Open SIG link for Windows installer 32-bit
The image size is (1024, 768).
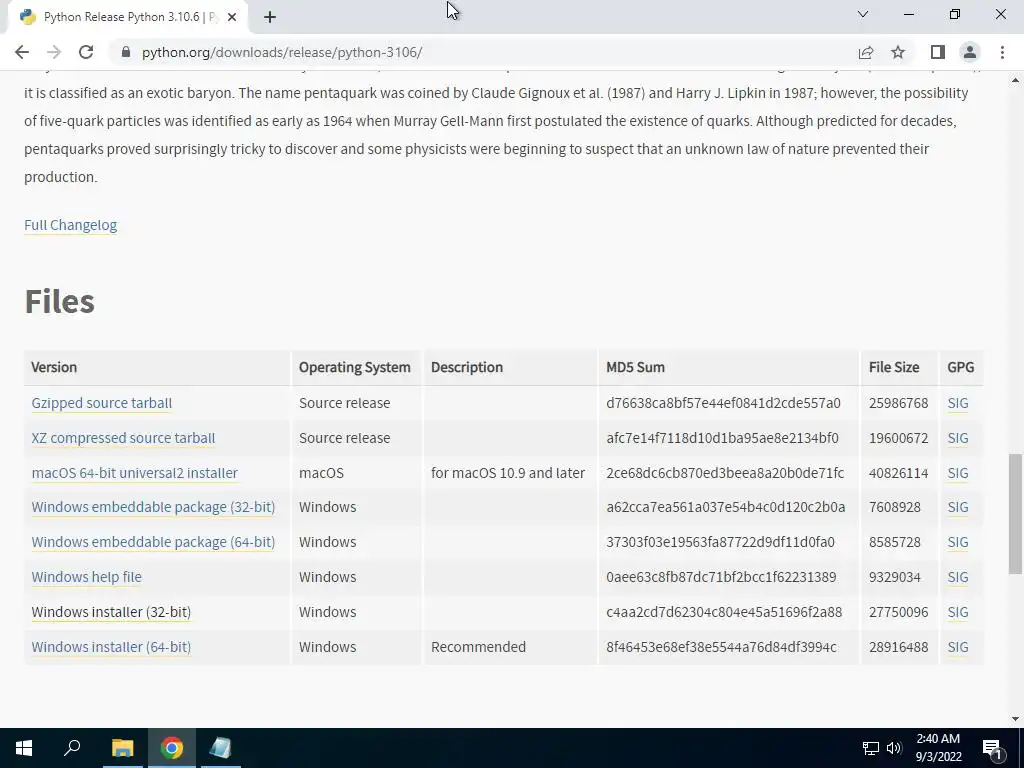[x=957, y=612]
